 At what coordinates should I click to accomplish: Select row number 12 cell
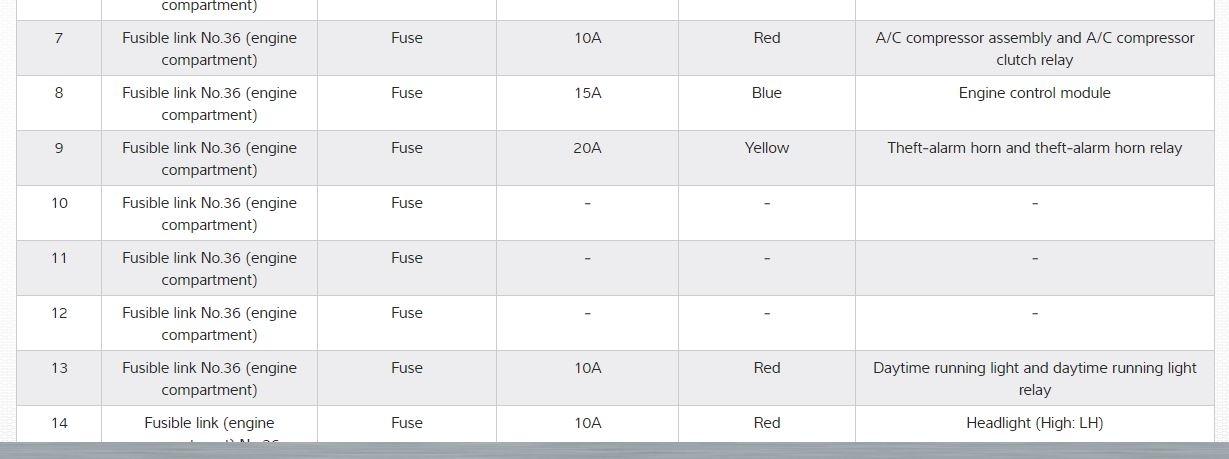[x=59, y=313]
